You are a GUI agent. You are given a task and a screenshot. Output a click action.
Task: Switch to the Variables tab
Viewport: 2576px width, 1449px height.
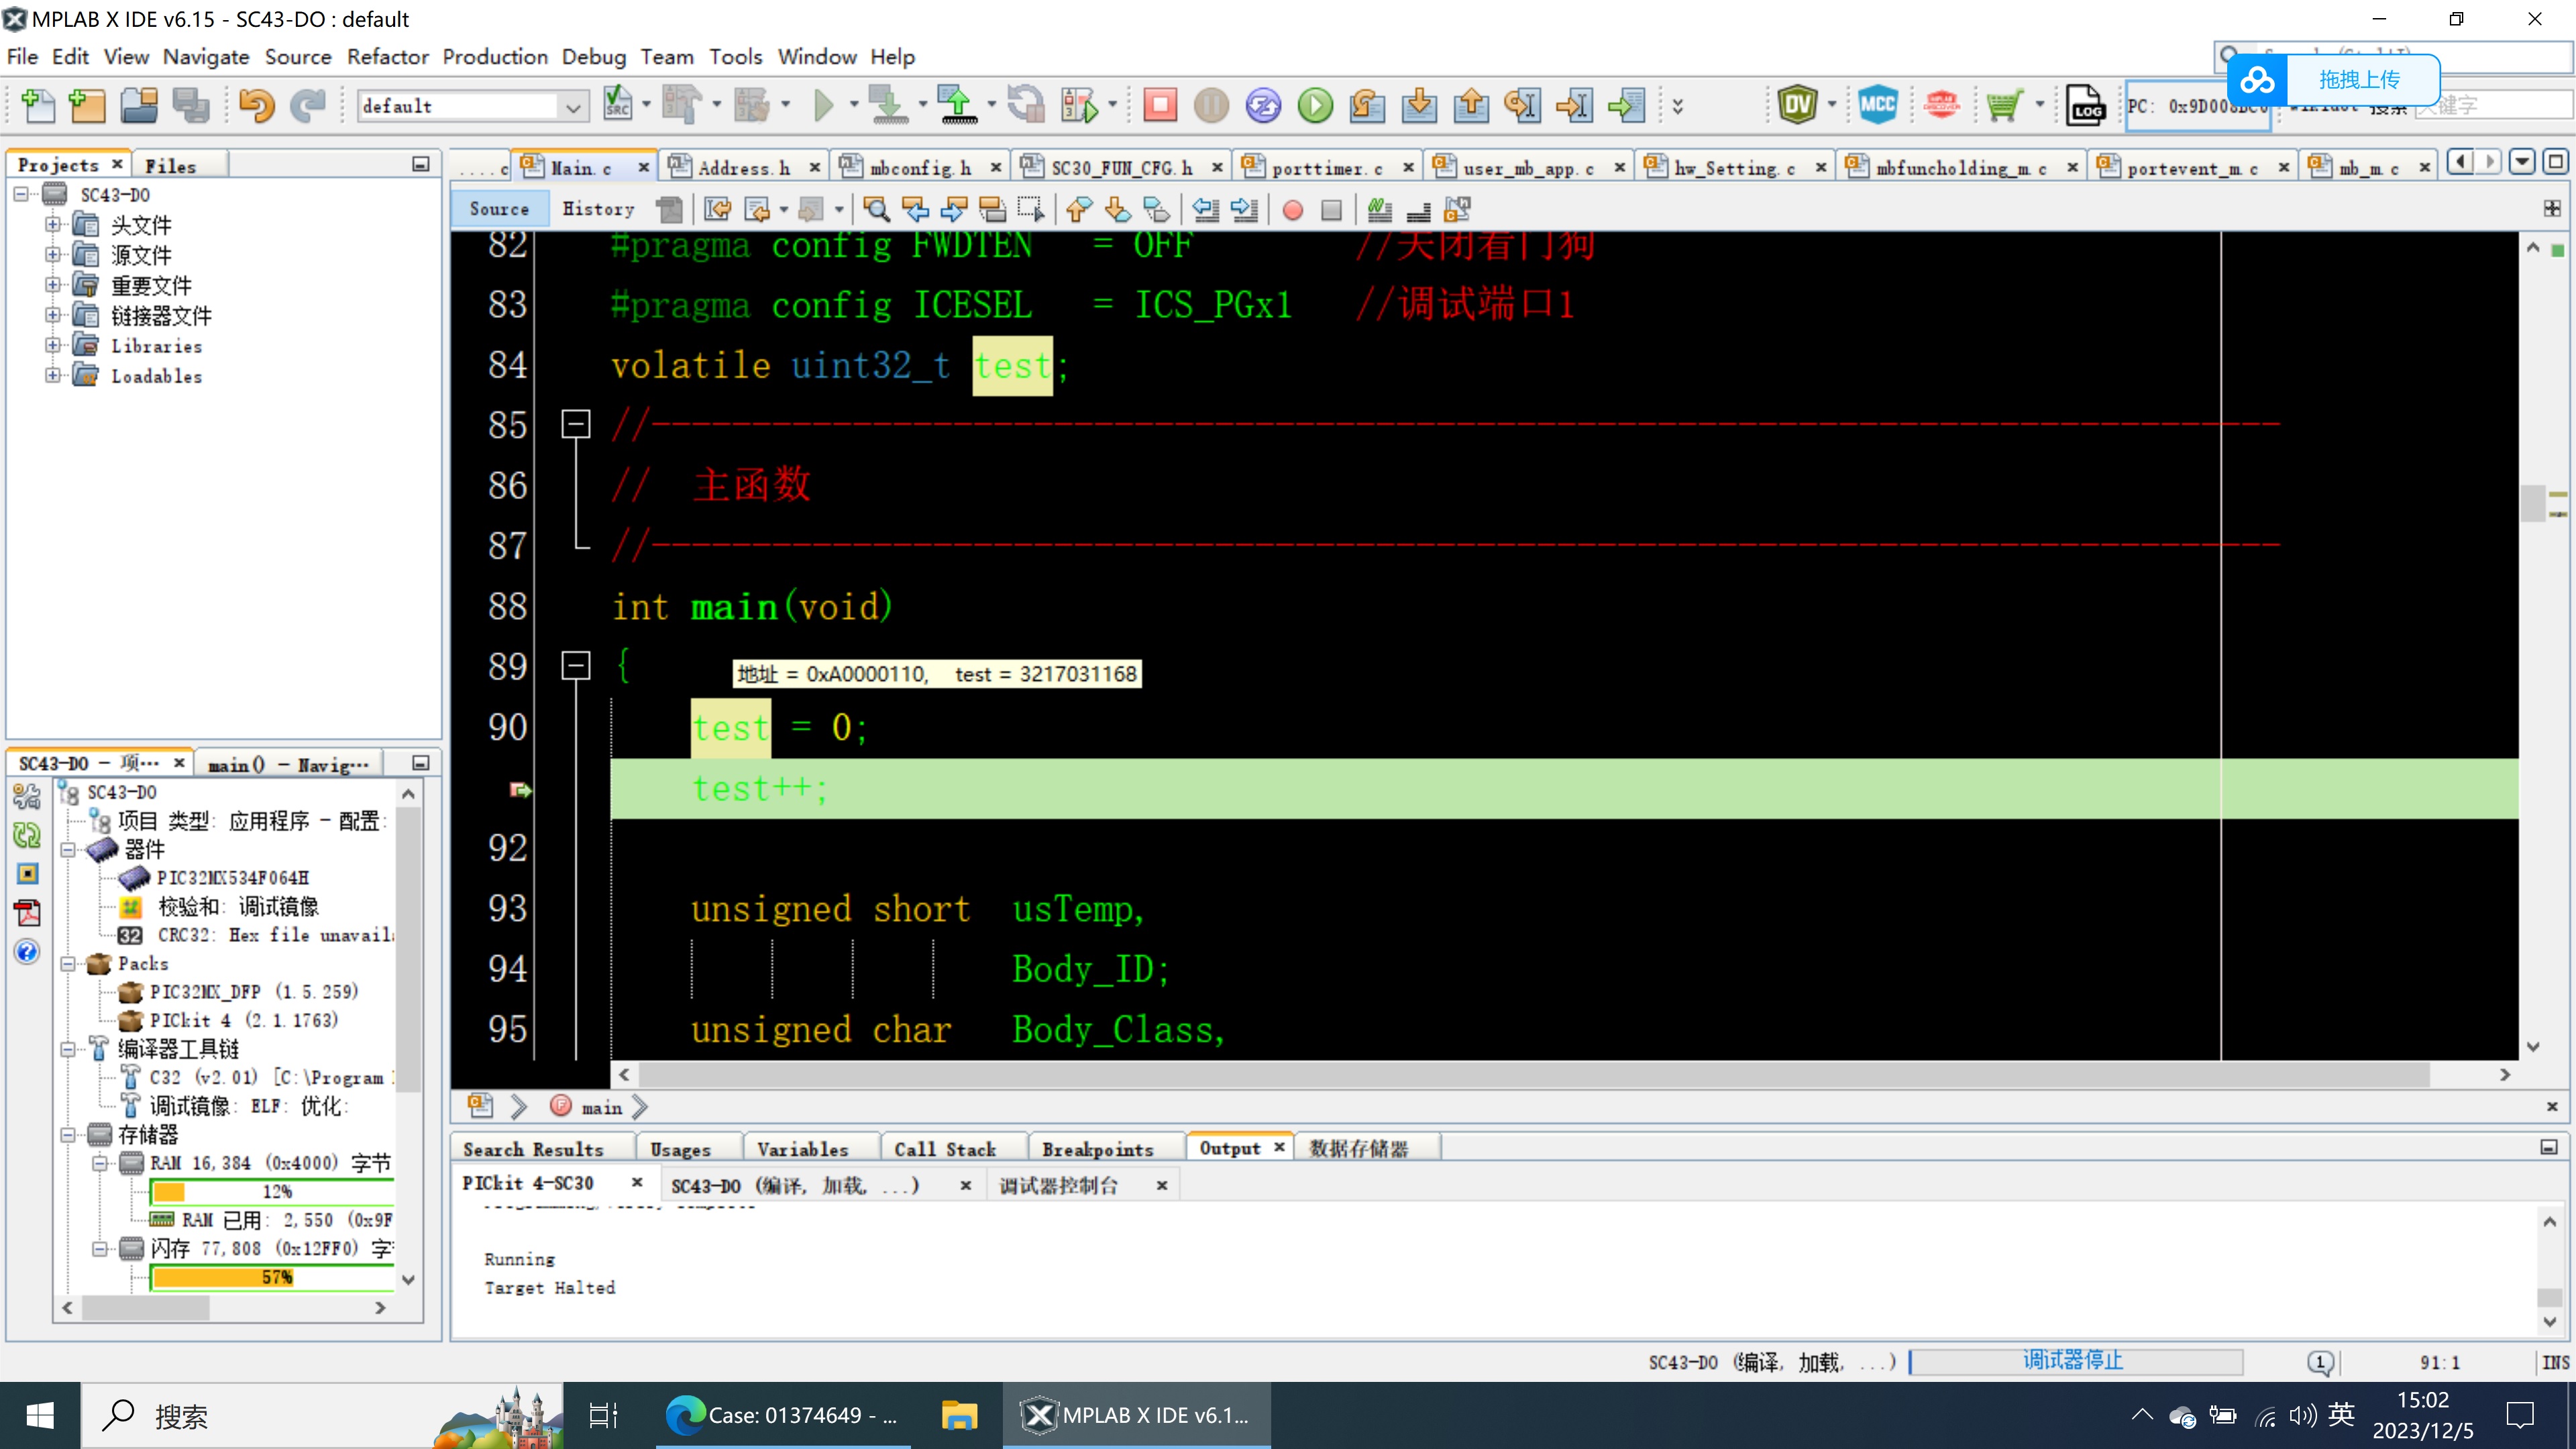802,1149
